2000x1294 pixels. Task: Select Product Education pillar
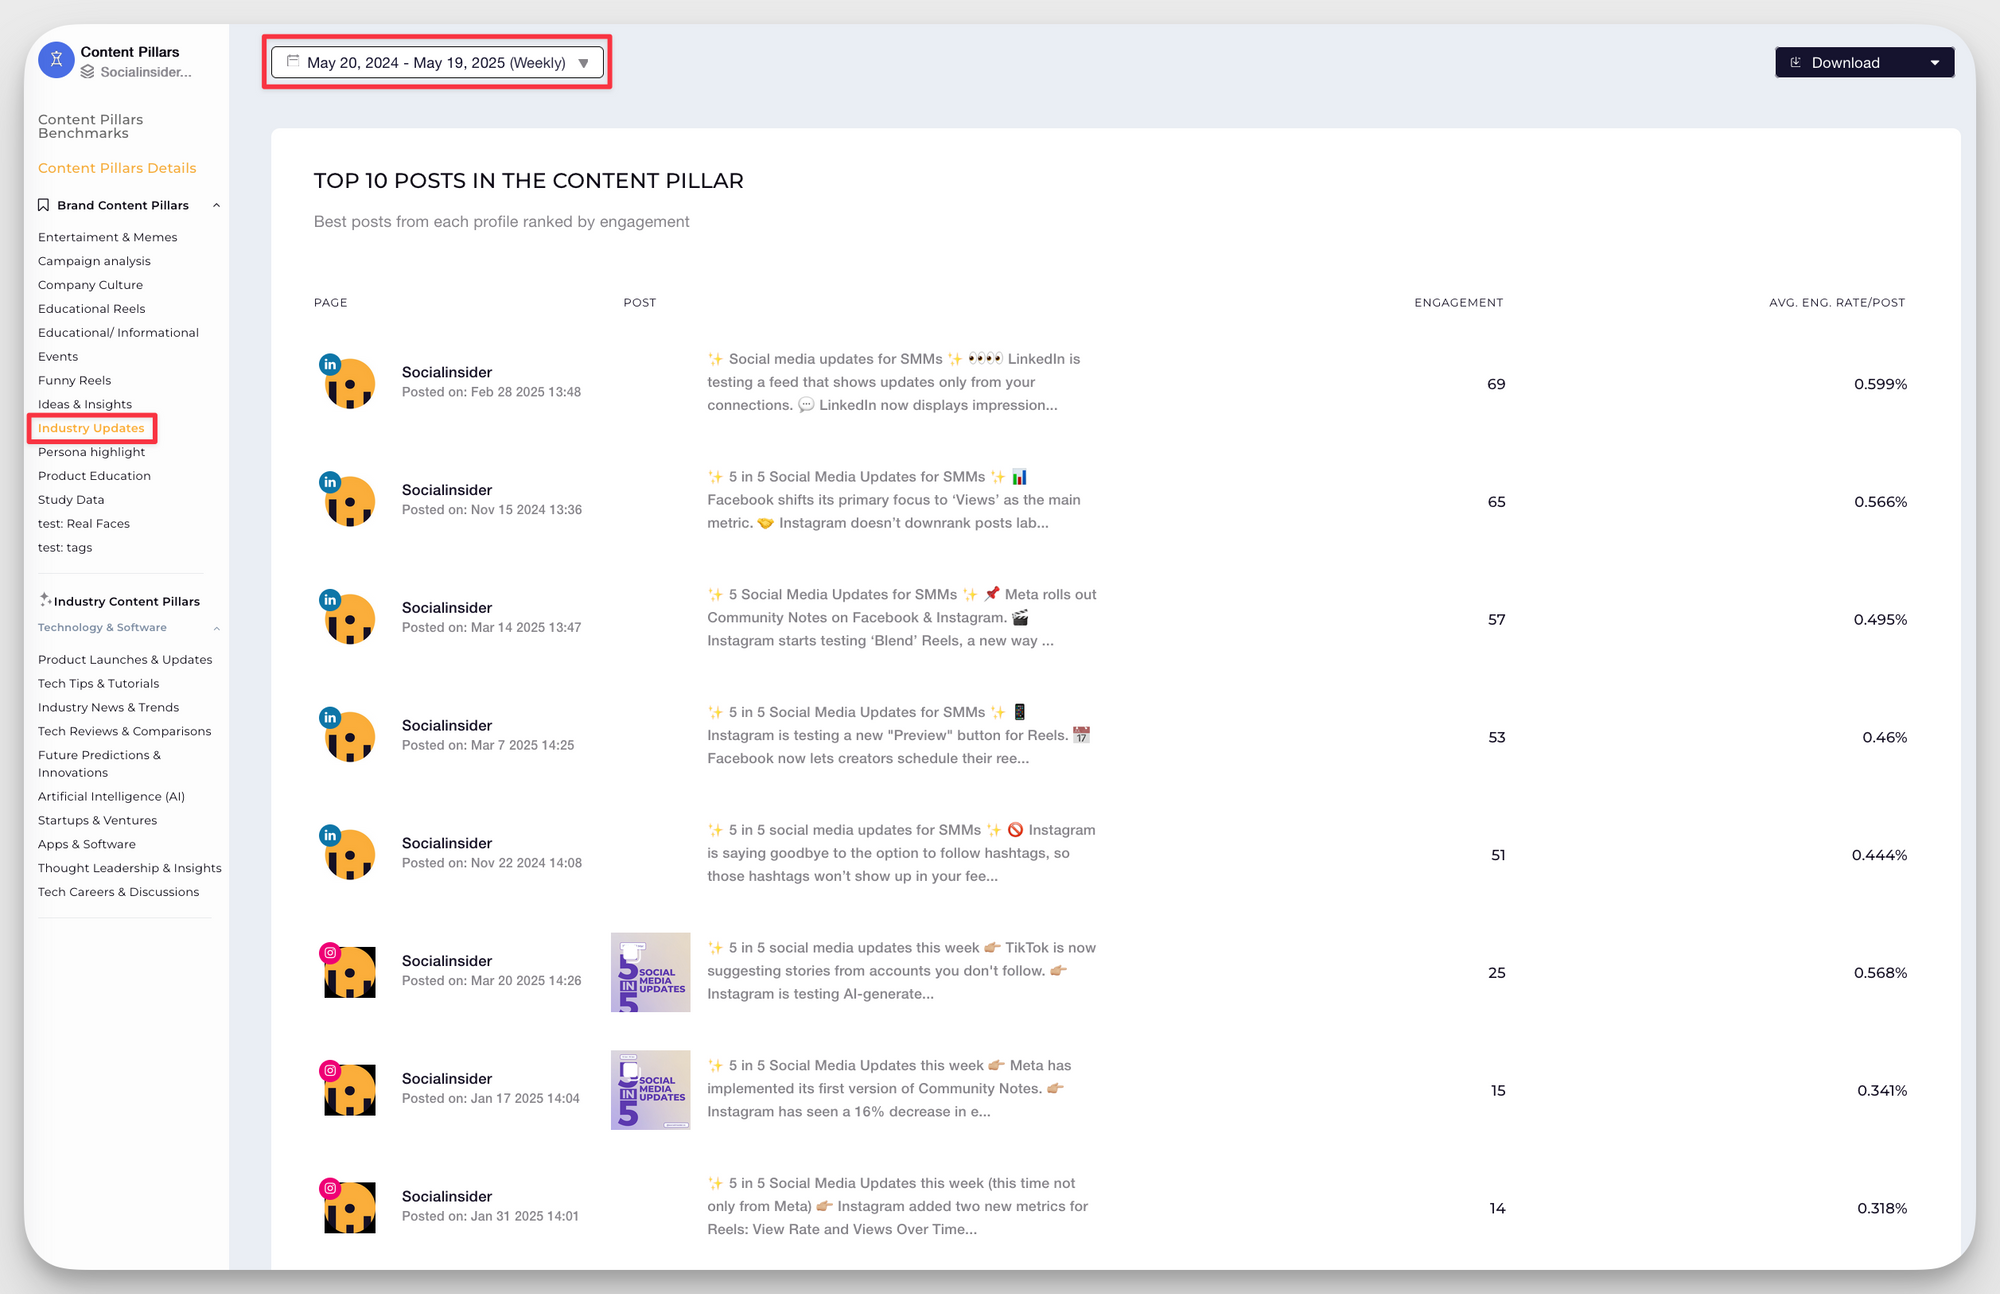94,476
